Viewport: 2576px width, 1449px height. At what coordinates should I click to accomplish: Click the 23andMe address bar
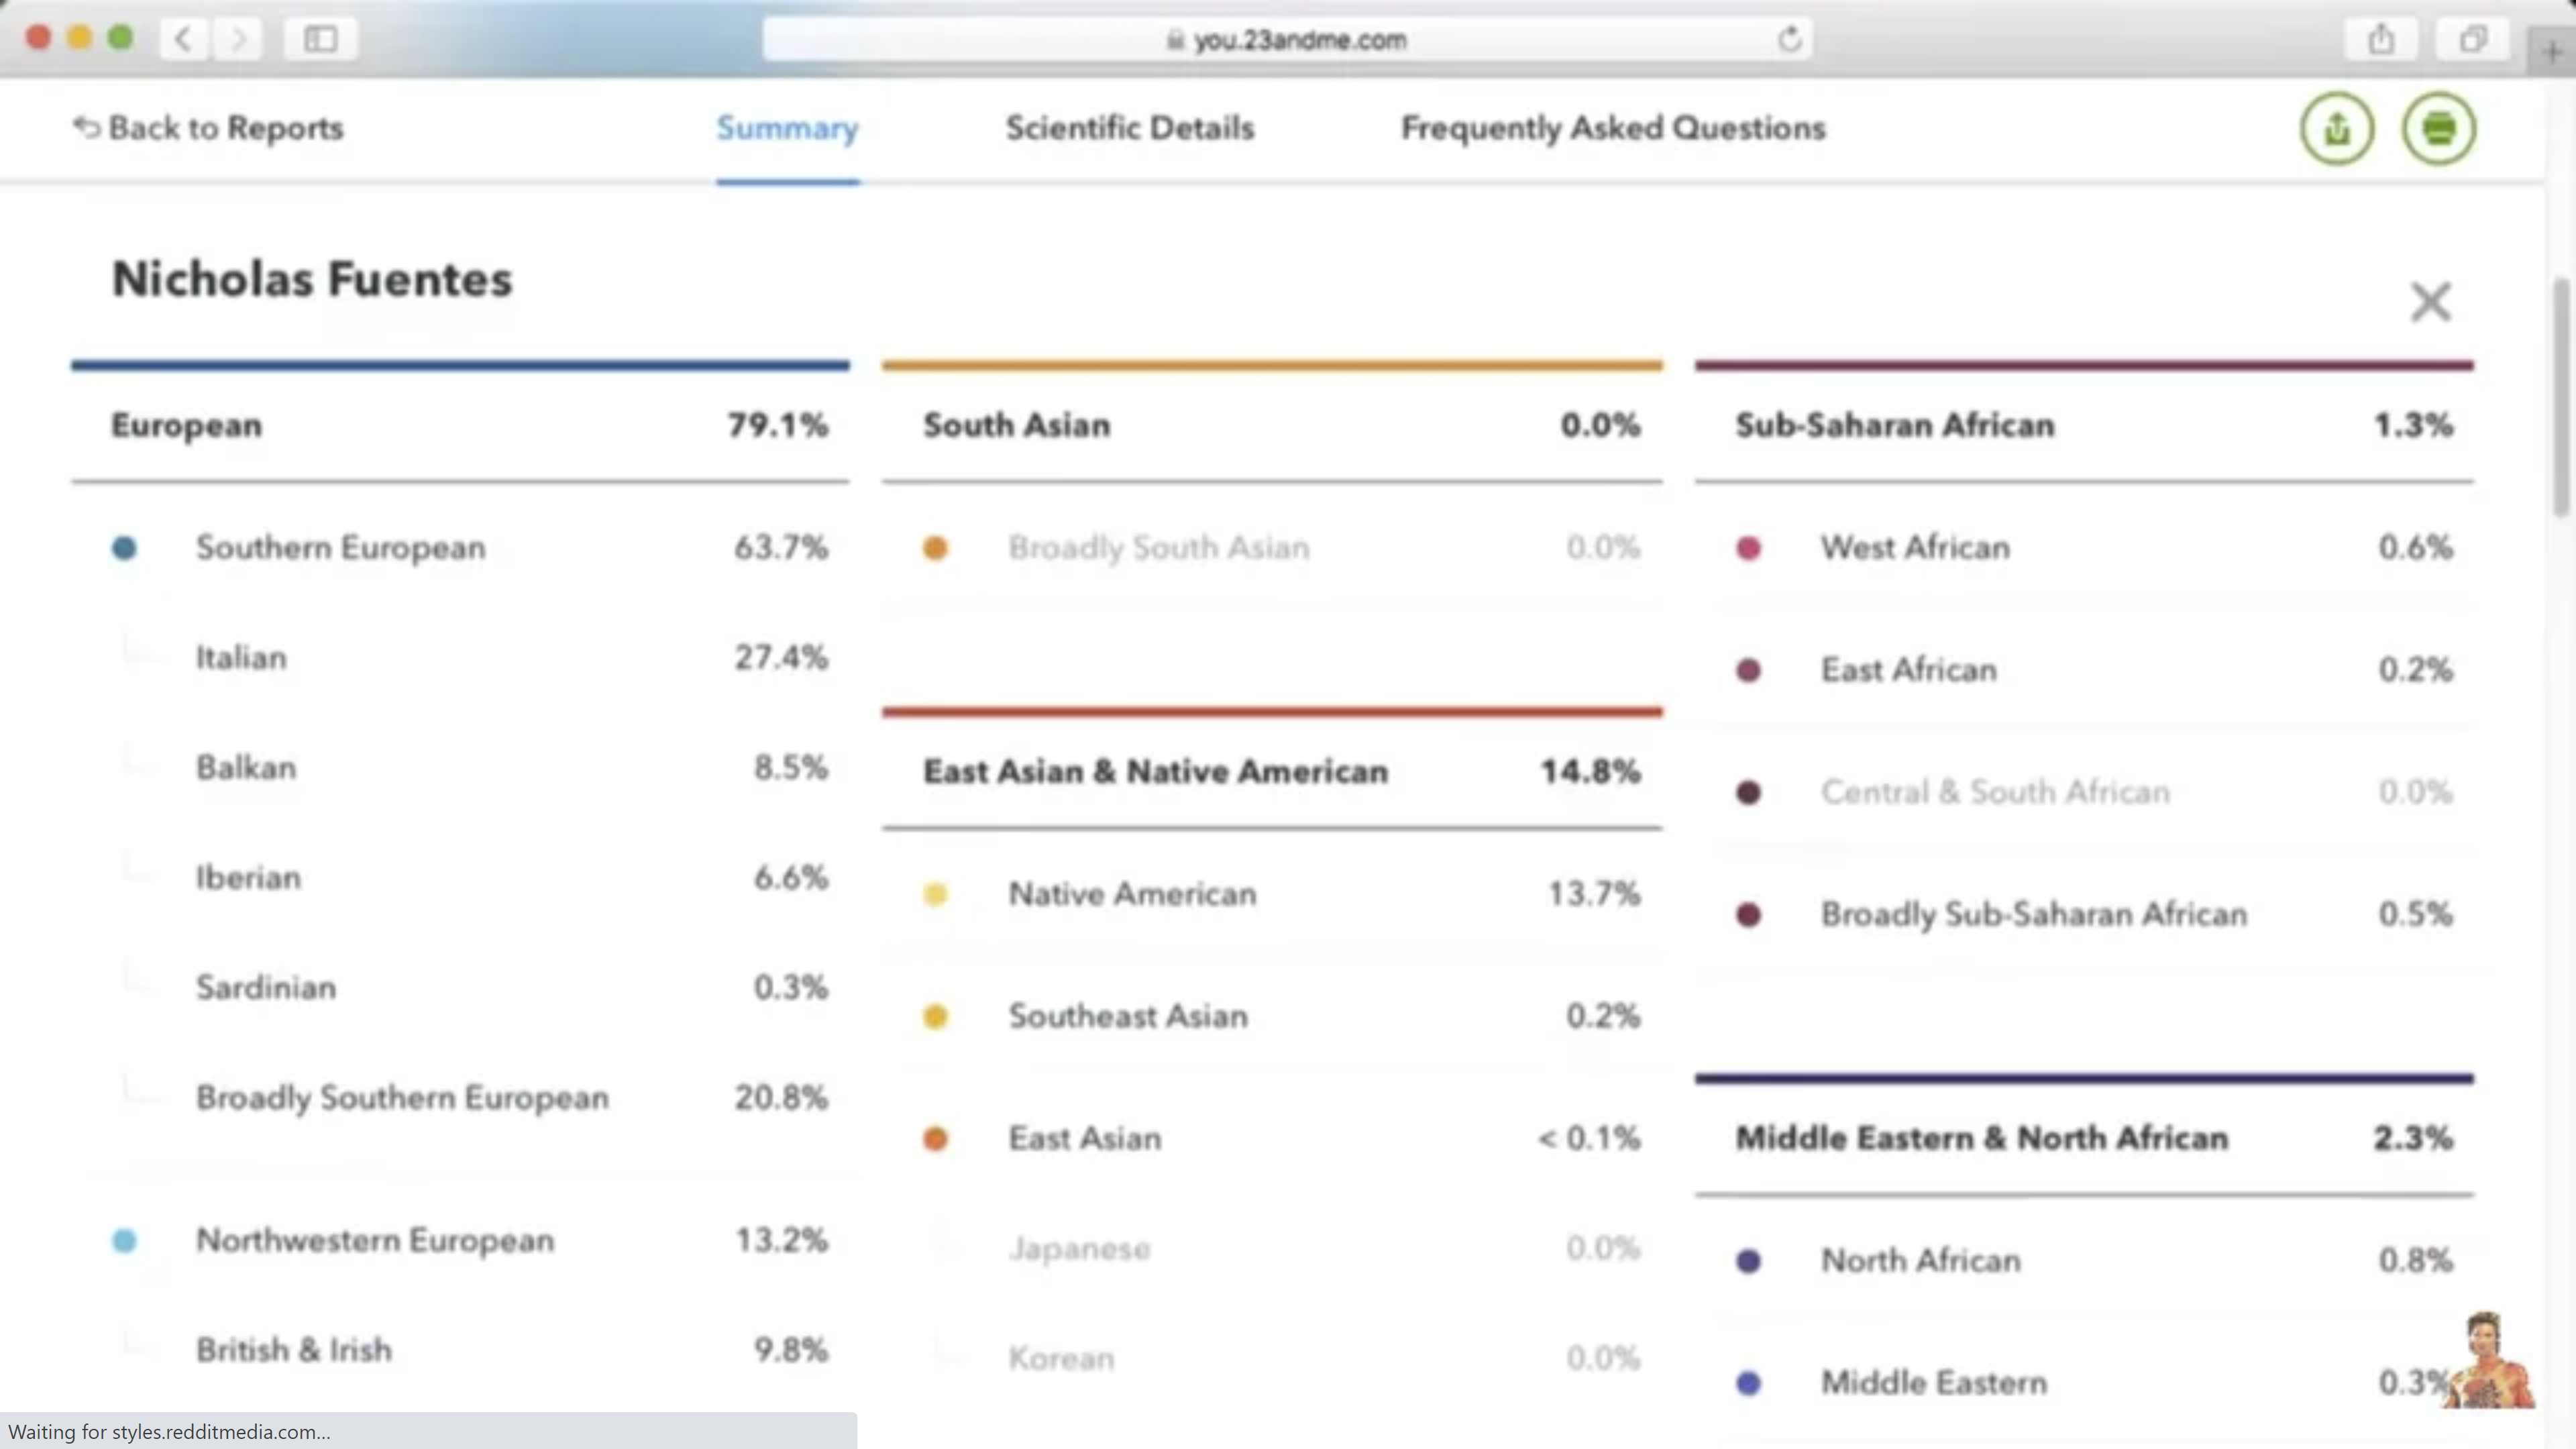coord(1287,39)
